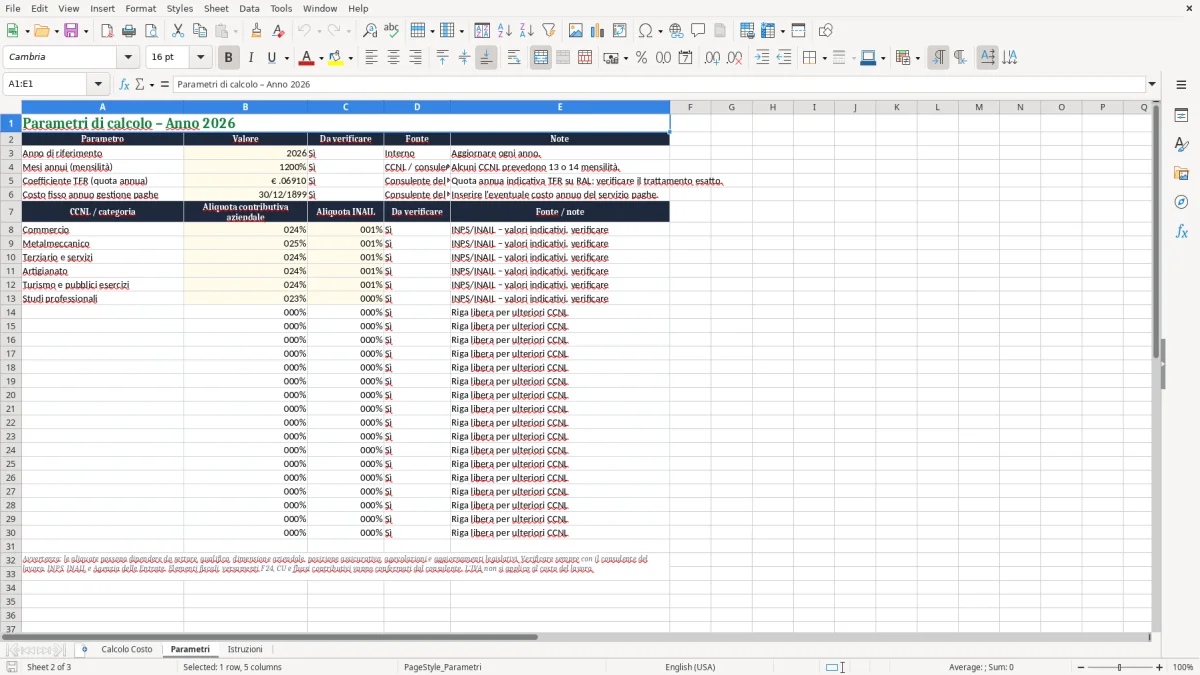
Task: Open the sidebar Properties deck
Action: pos(1181,115)
